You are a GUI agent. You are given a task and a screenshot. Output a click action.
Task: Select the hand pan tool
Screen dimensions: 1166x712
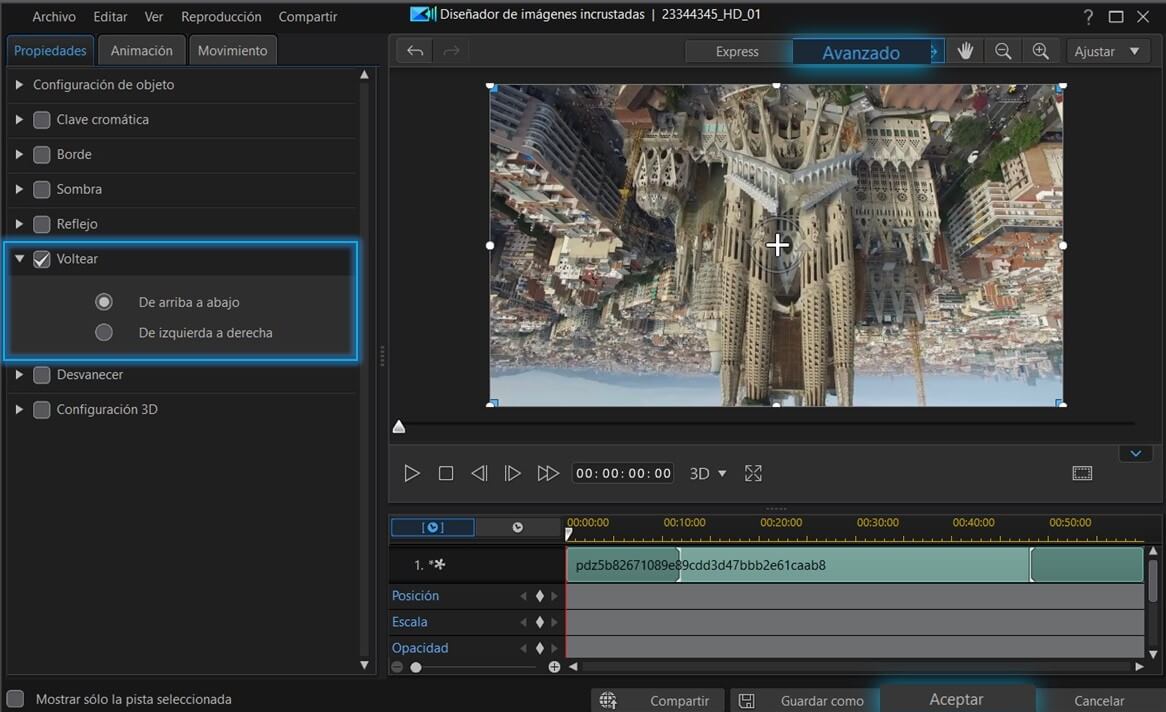[965, 51]
